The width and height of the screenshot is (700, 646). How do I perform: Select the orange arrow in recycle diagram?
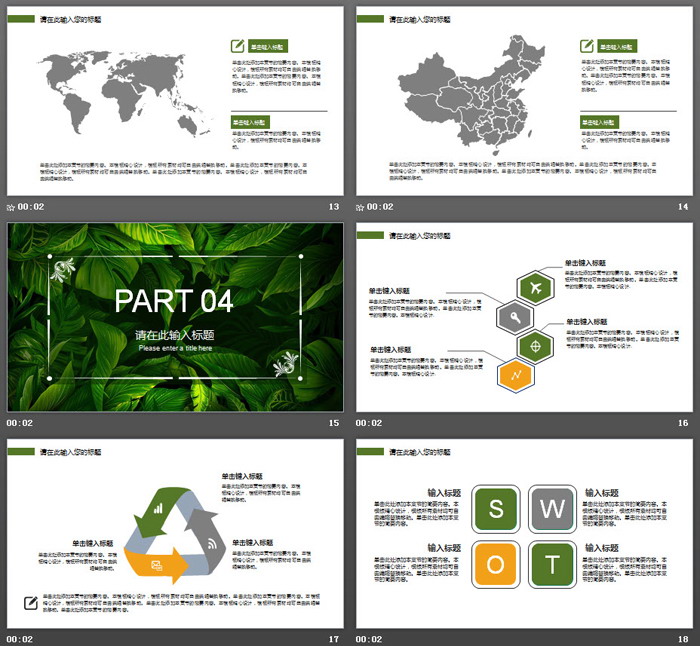tap(161, 567)
